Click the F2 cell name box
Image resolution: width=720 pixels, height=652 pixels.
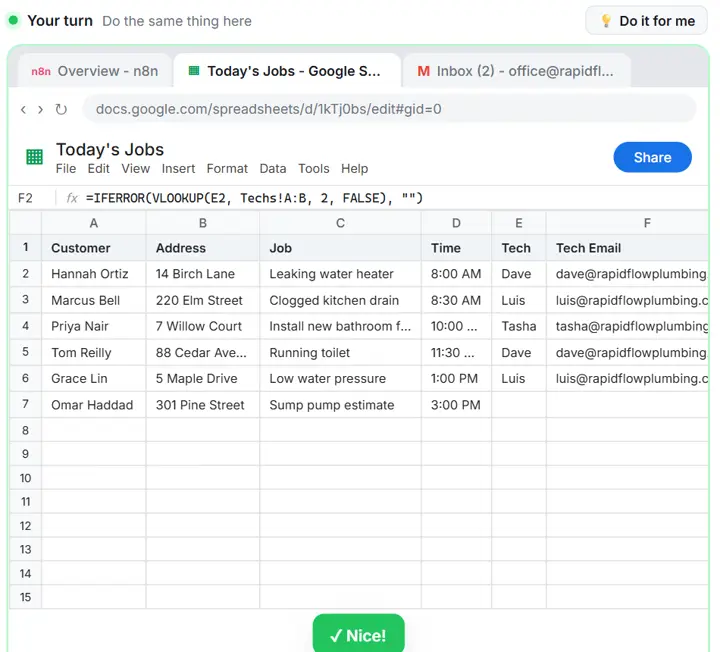(x=26, y=198)
